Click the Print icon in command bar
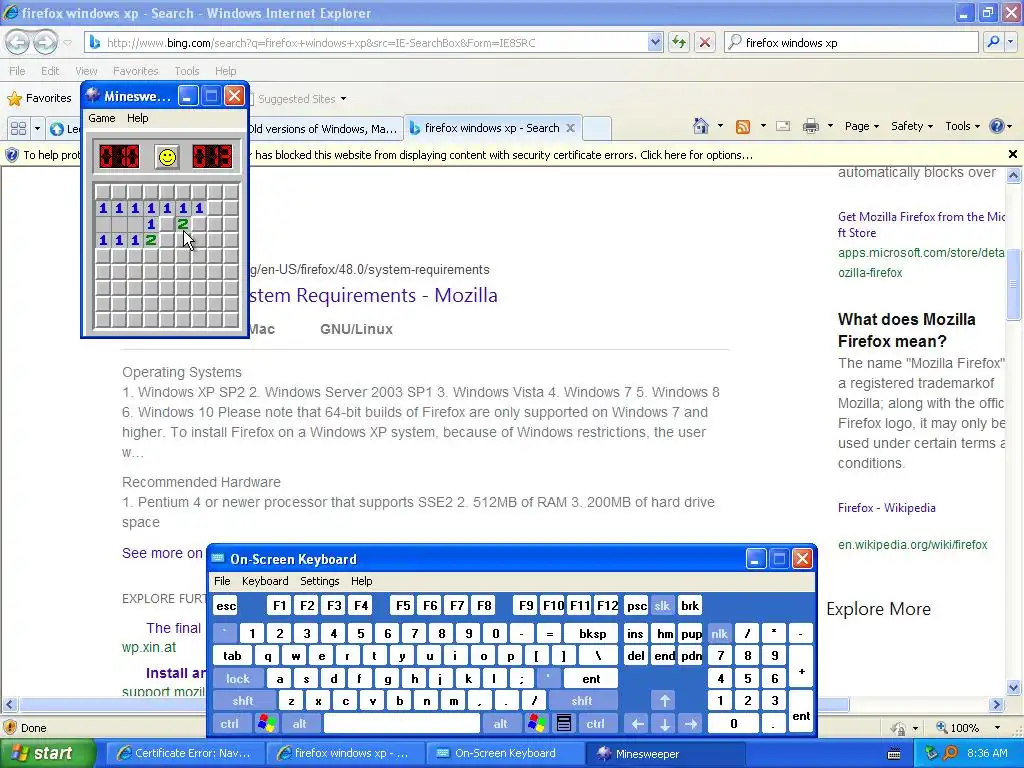1024x768 pixels. pyautogui.click(x=810, y=126)
